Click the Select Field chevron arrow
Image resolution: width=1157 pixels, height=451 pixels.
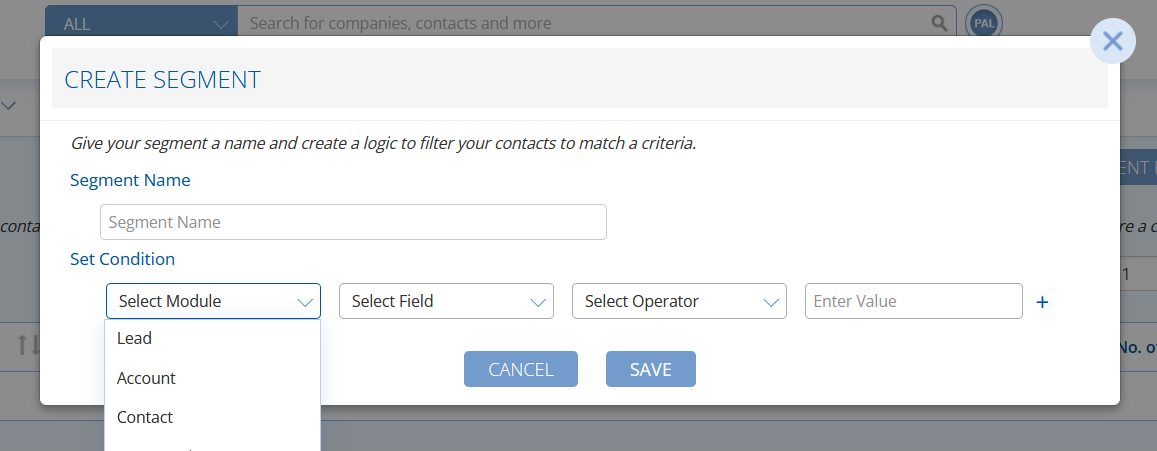coord(538,303)
